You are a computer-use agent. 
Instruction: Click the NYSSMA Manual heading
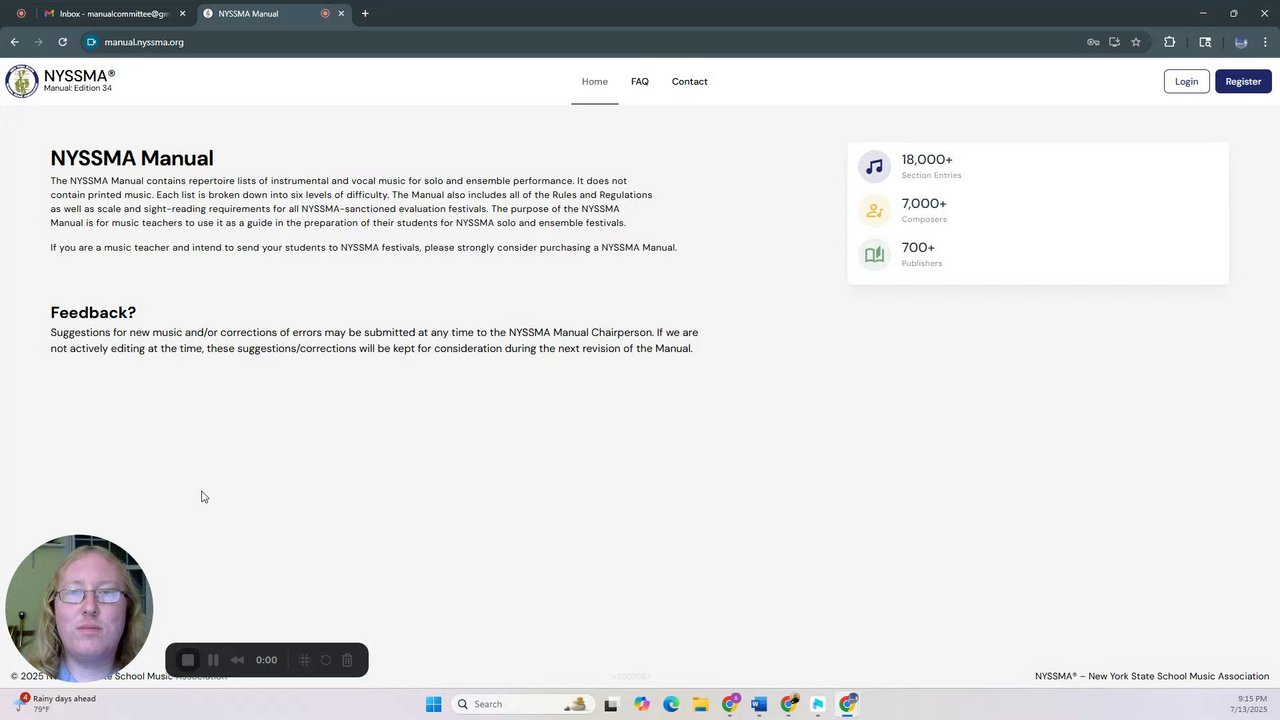click(132, 158)
